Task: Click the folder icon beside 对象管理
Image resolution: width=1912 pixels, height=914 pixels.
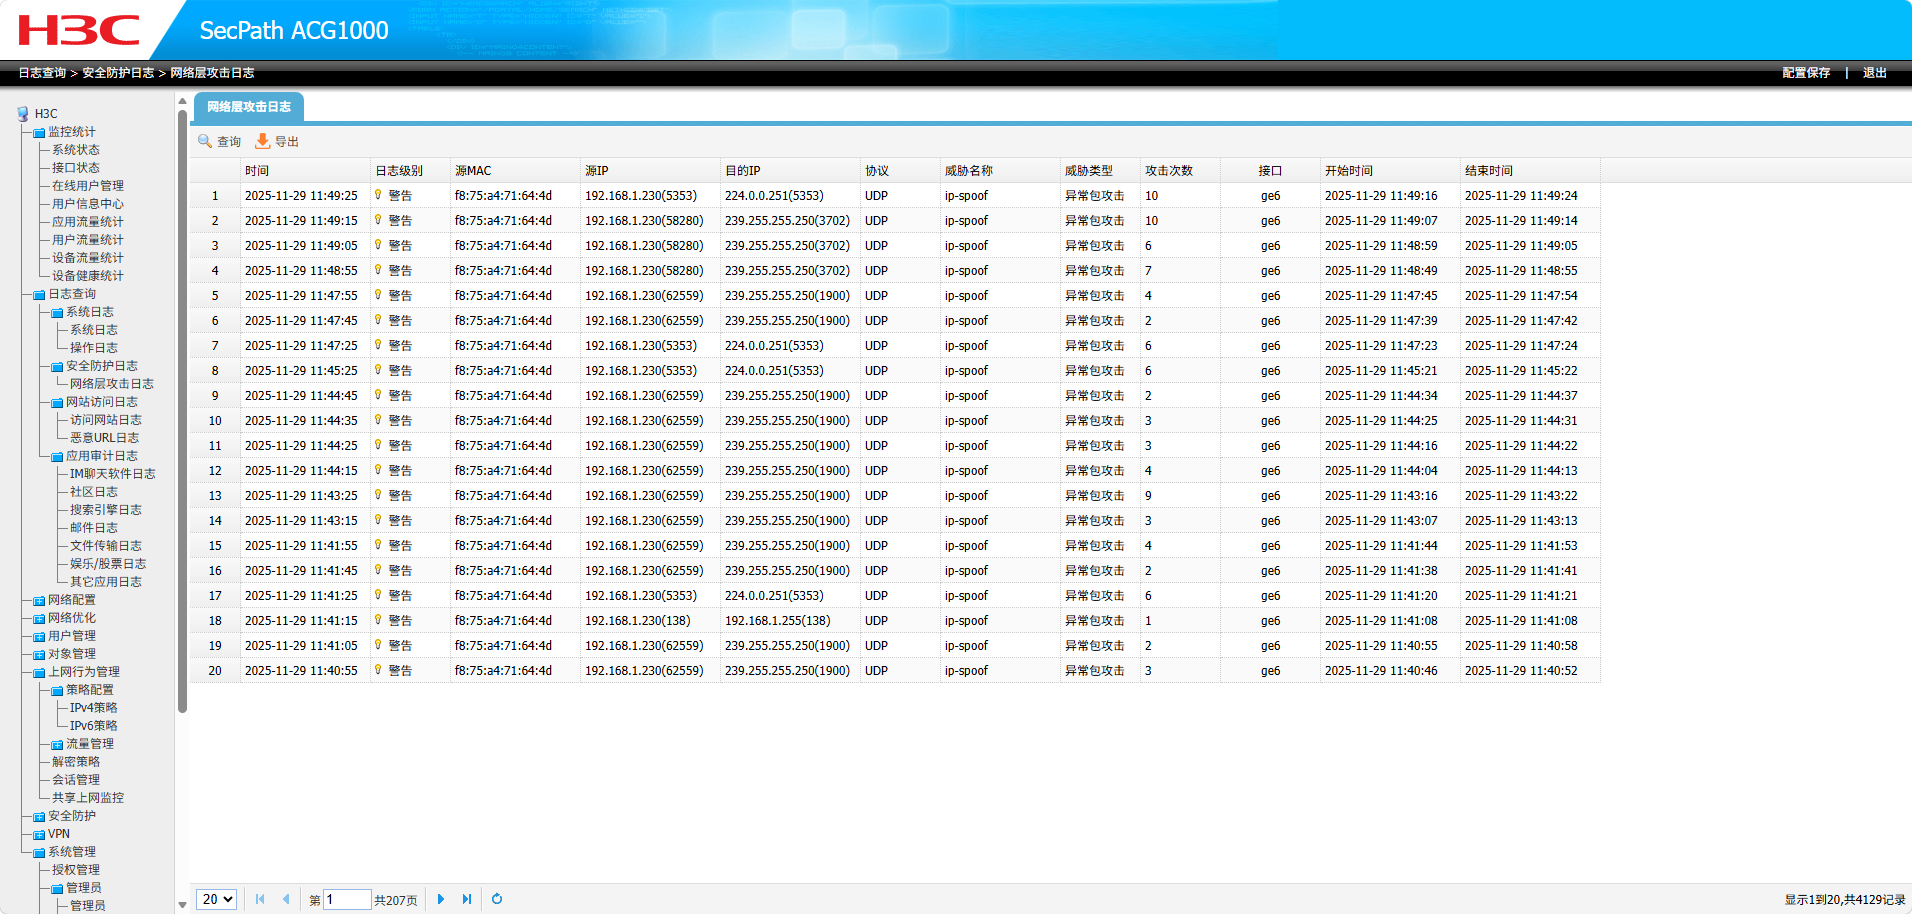Action: tap(39, 655)
